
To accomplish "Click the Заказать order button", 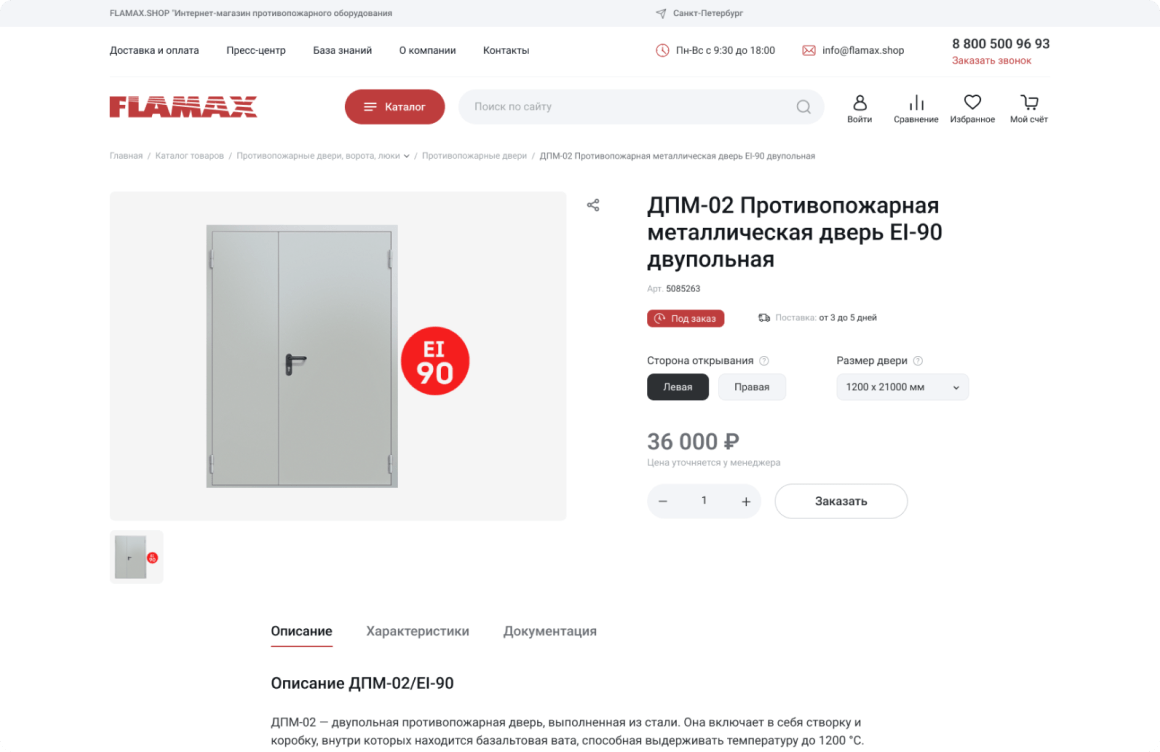I will pos(841,501).
